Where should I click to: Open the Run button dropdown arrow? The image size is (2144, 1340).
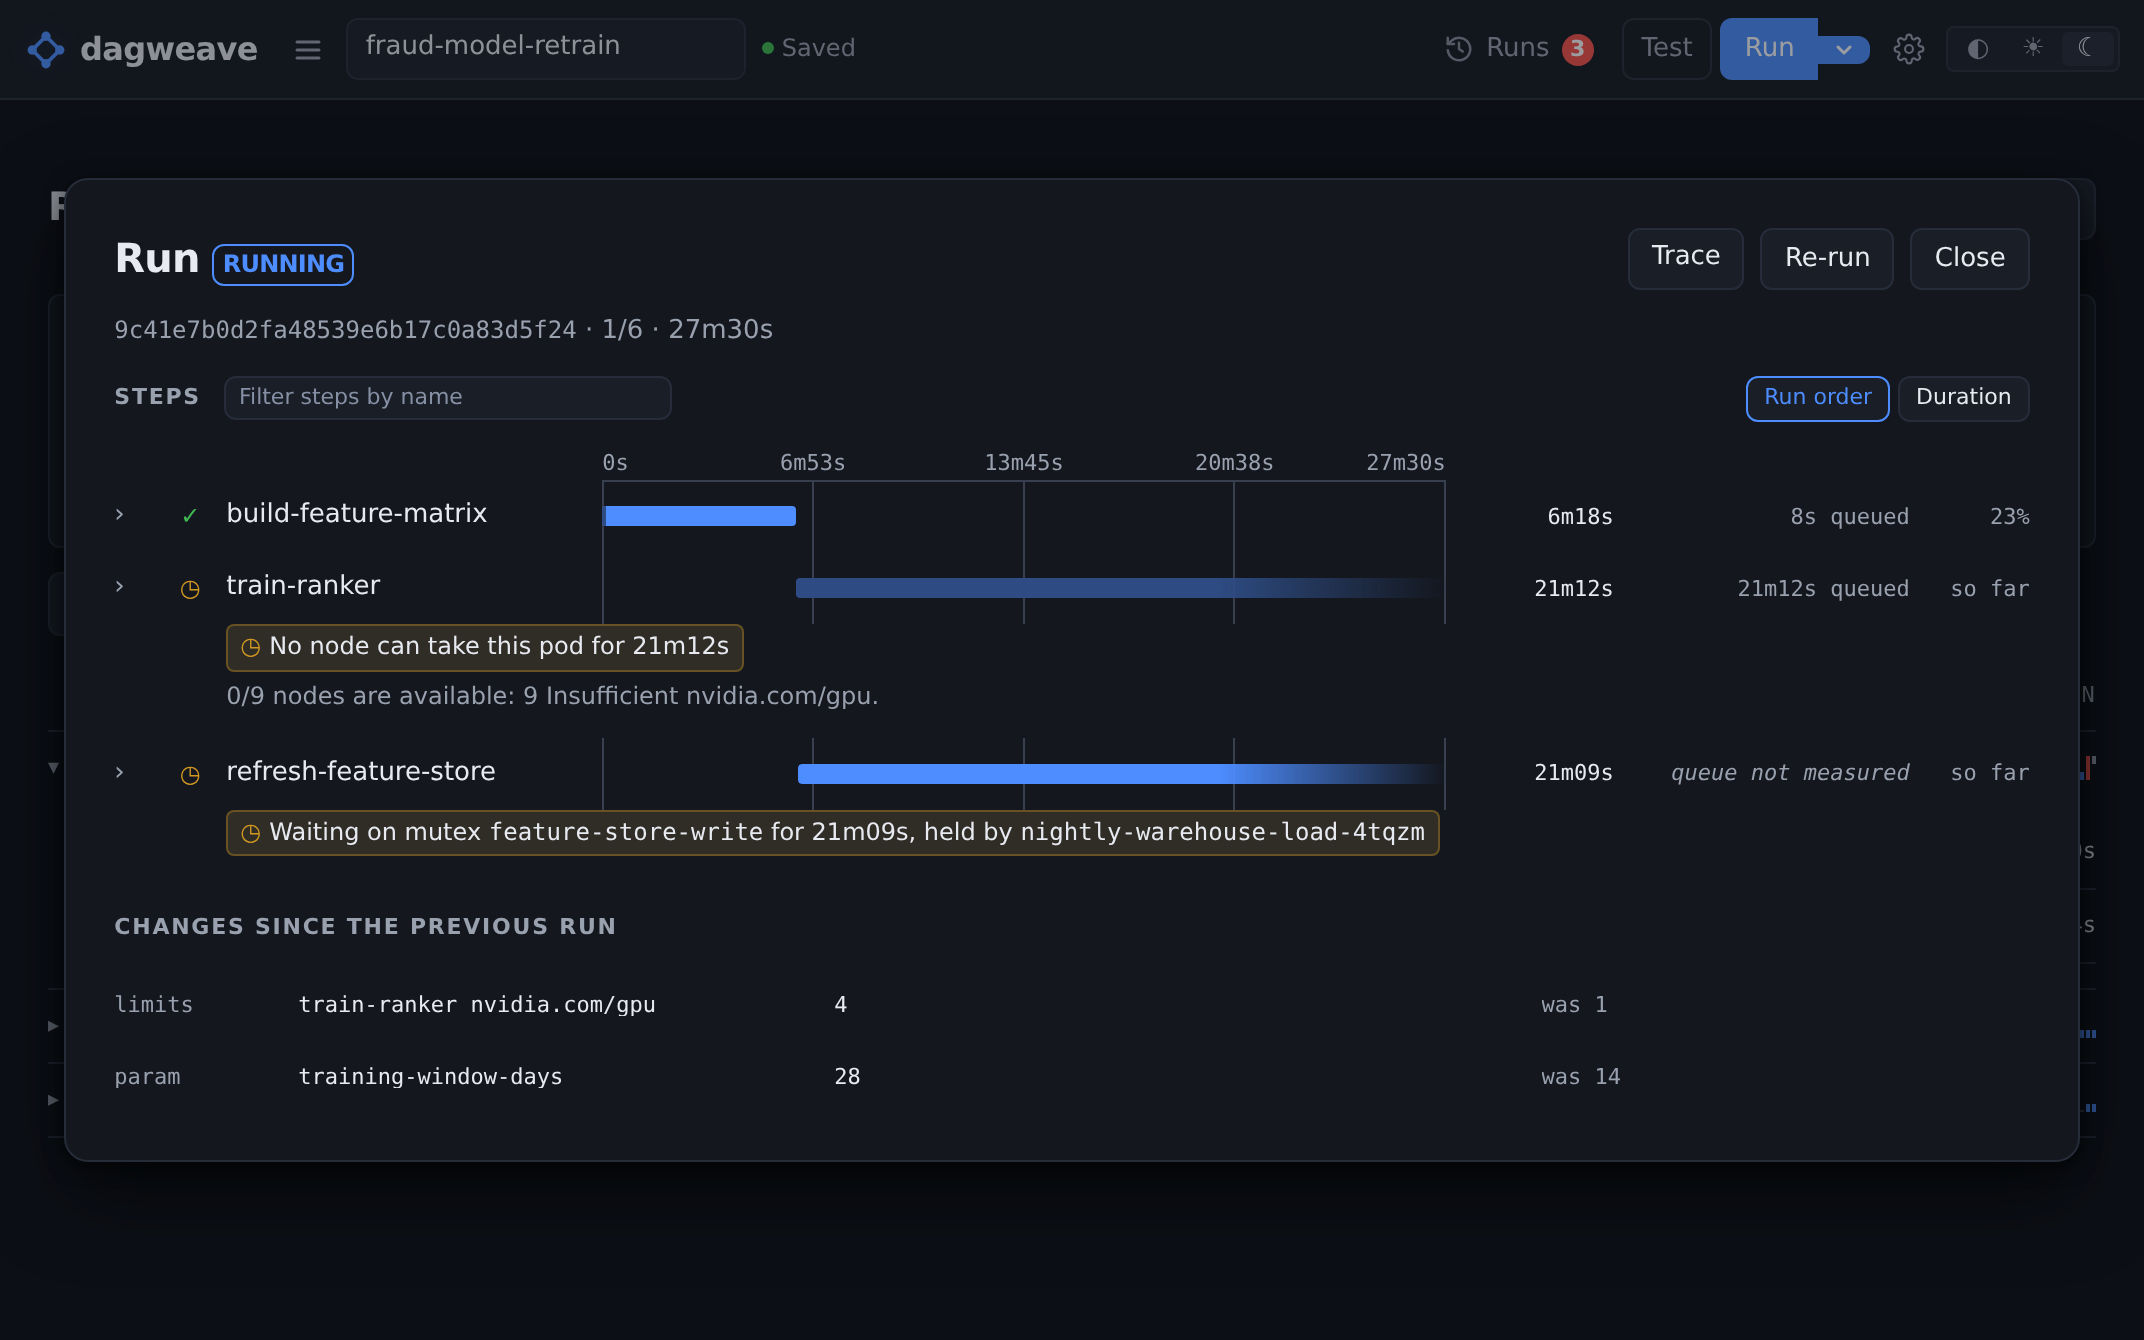(1844, 49)
